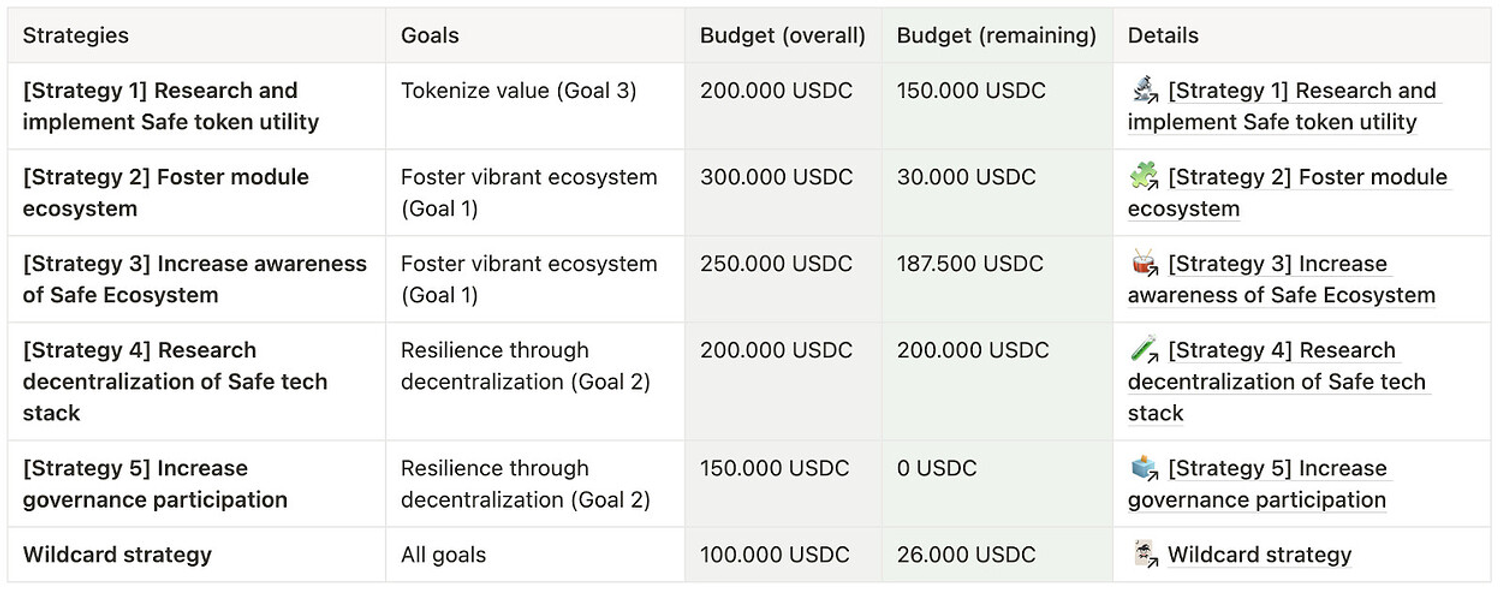Screen dimensions: 1500x589
Task: Select the Strategies column header
Action: [76, 35]
